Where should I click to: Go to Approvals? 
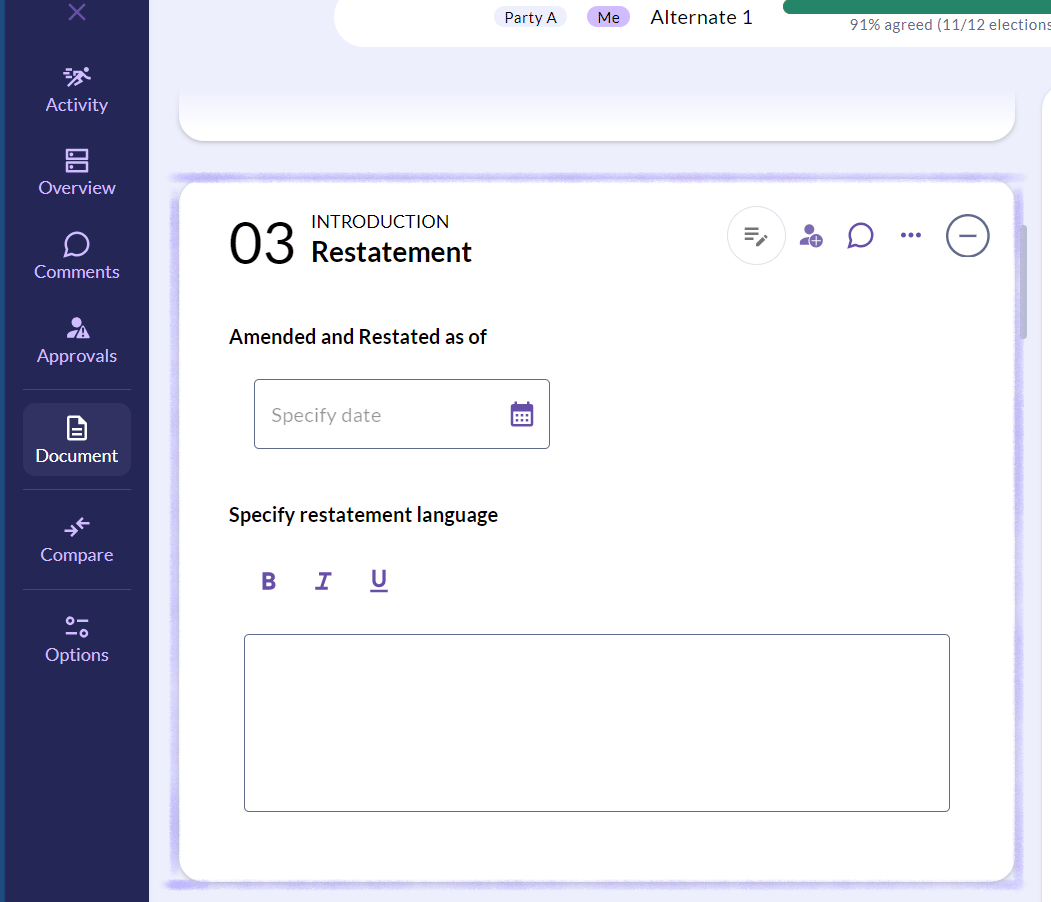[76, 340]
